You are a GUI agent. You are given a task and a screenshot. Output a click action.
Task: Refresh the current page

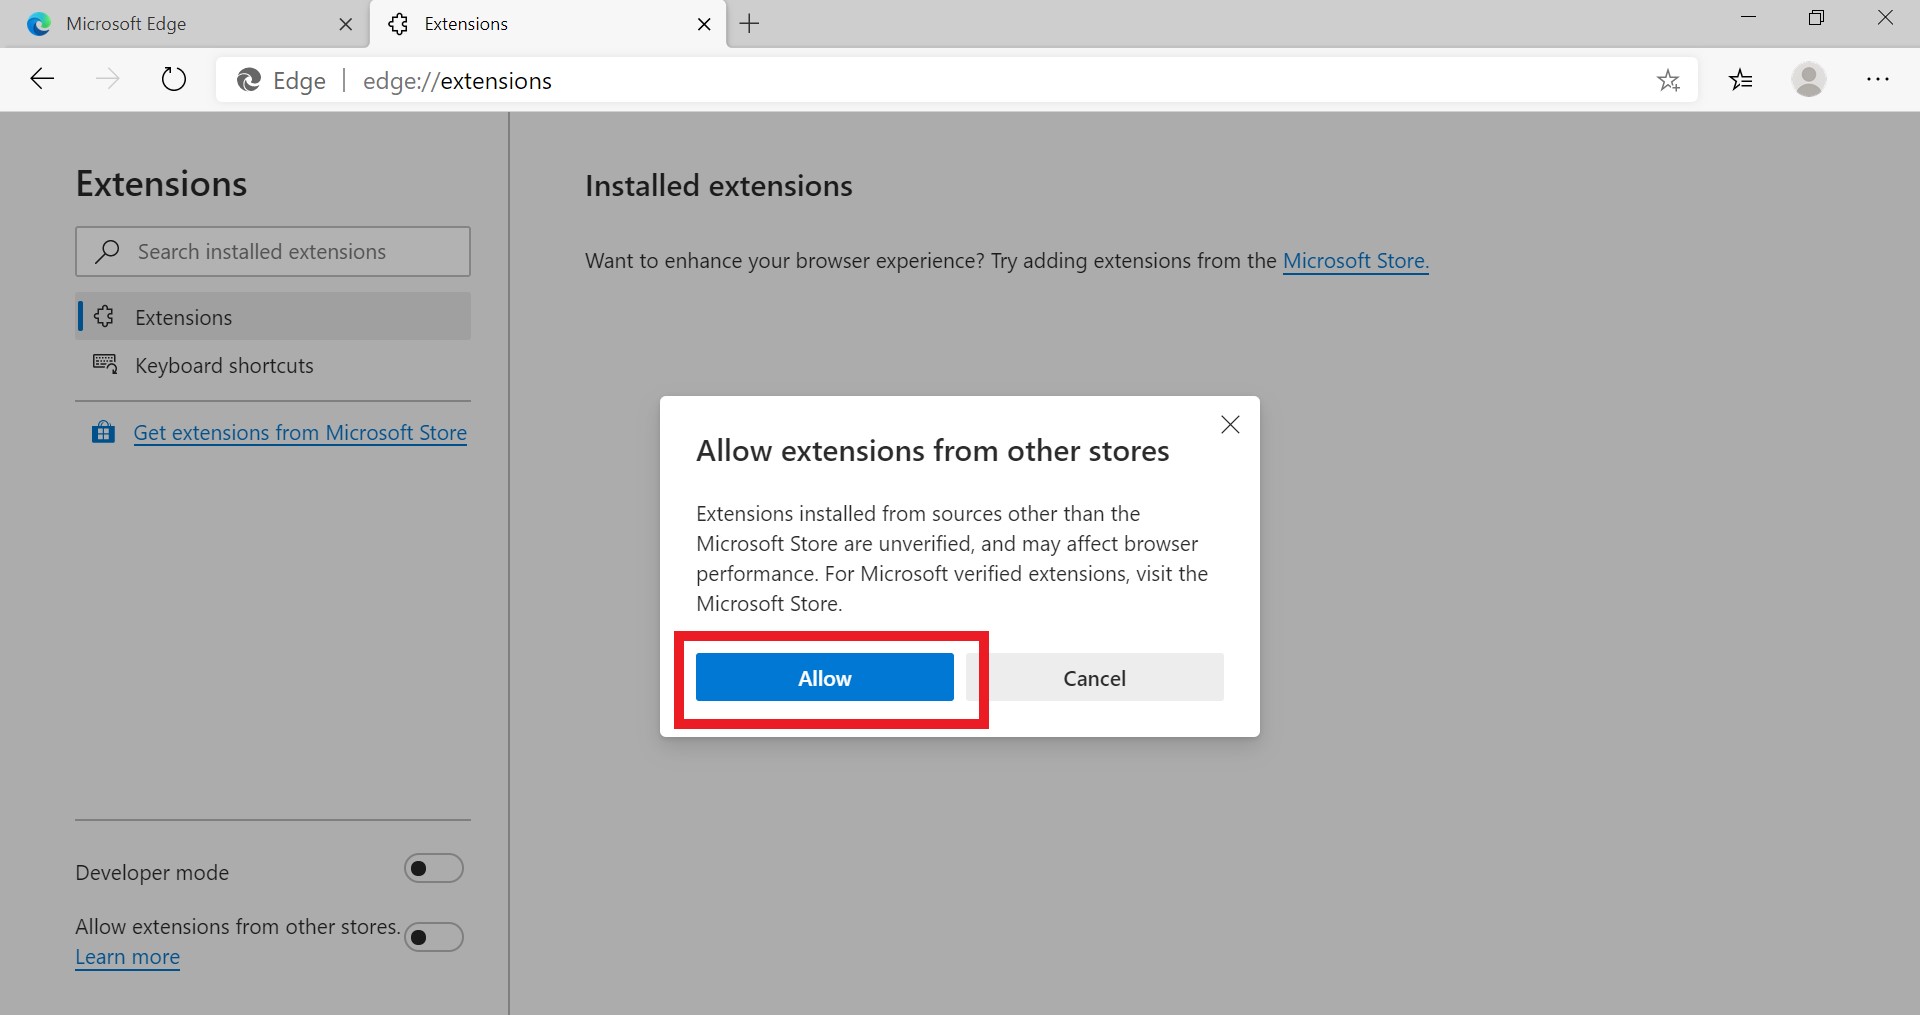(174, 79)
